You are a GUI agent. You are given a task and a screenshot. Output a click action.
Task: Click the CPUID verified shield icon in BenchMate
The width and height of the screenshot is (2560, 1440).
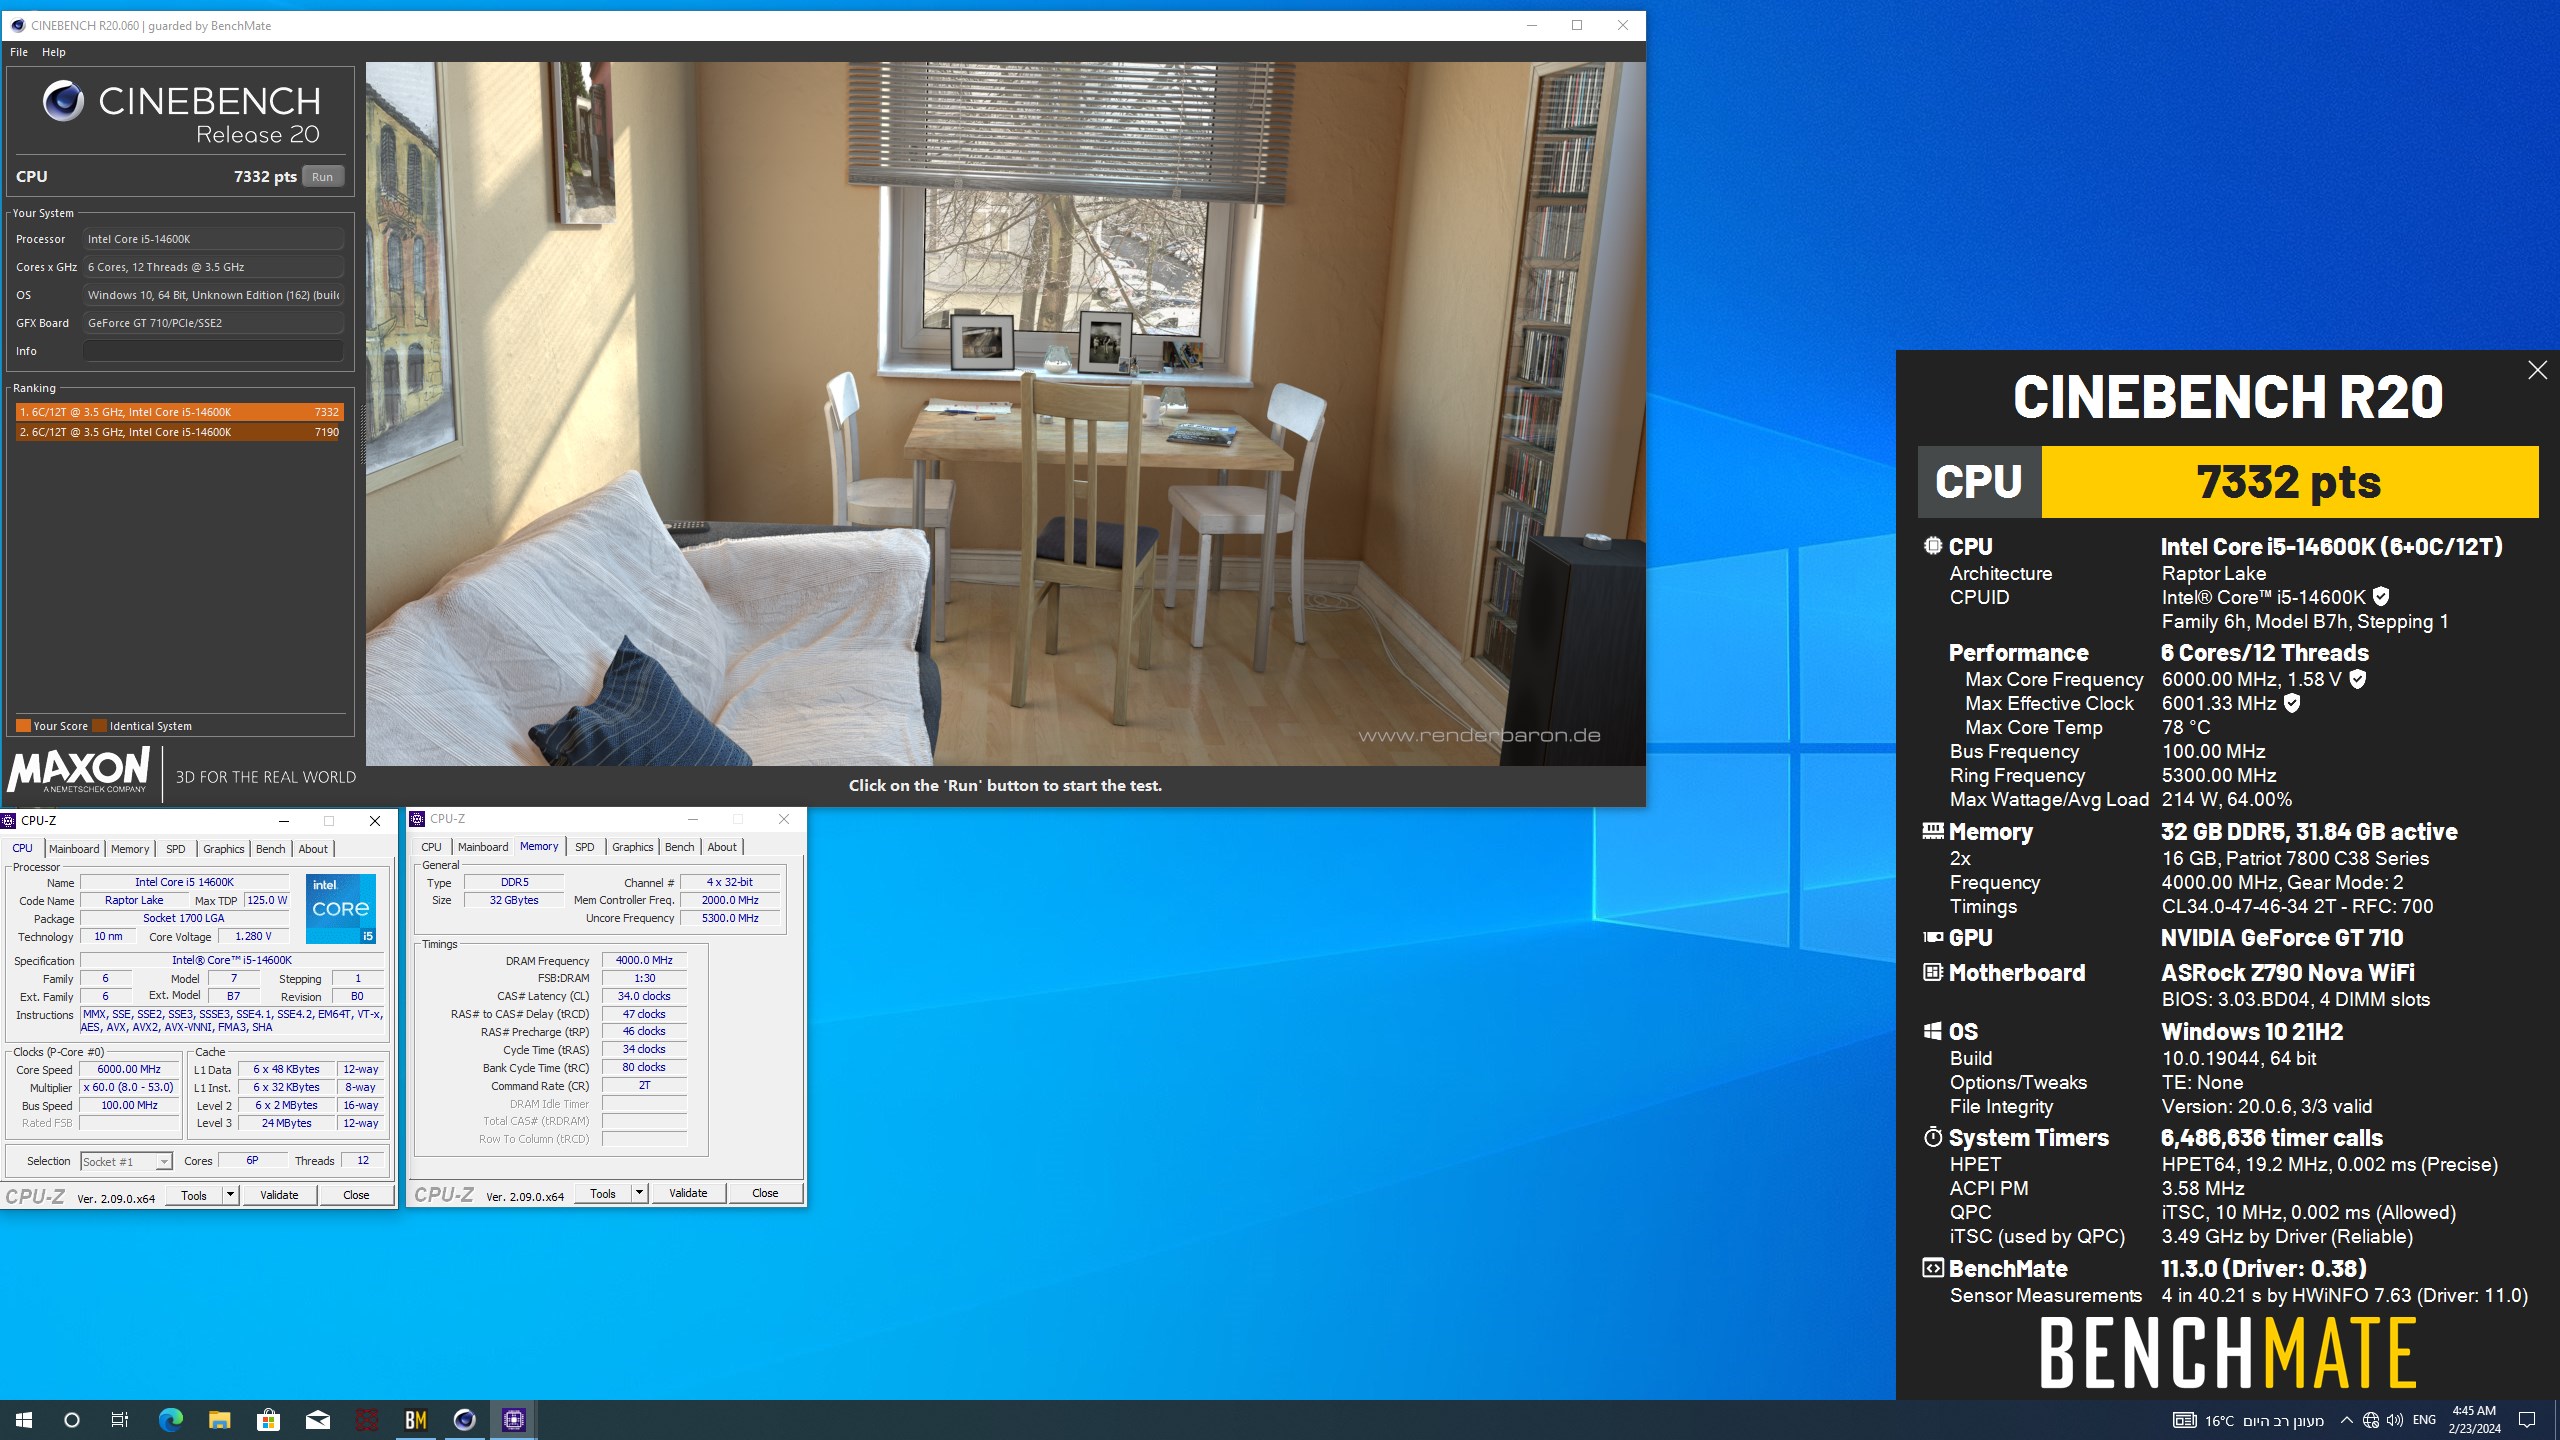pyautogui.click(x=2381, y=597)
